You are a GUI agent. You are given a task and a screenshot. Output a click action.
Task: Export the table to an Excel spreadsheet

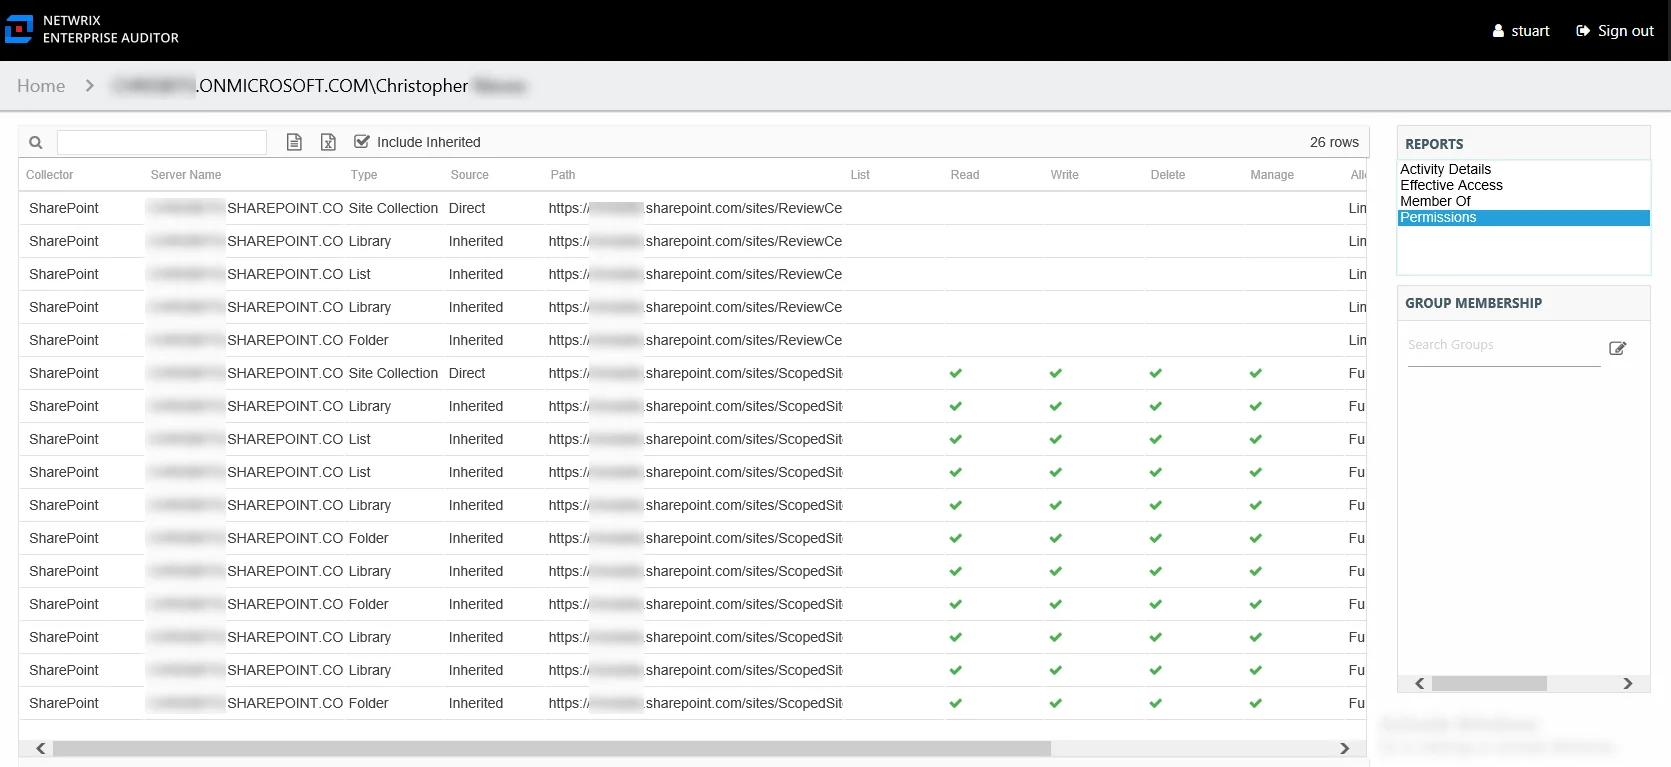tap(328, 142)
